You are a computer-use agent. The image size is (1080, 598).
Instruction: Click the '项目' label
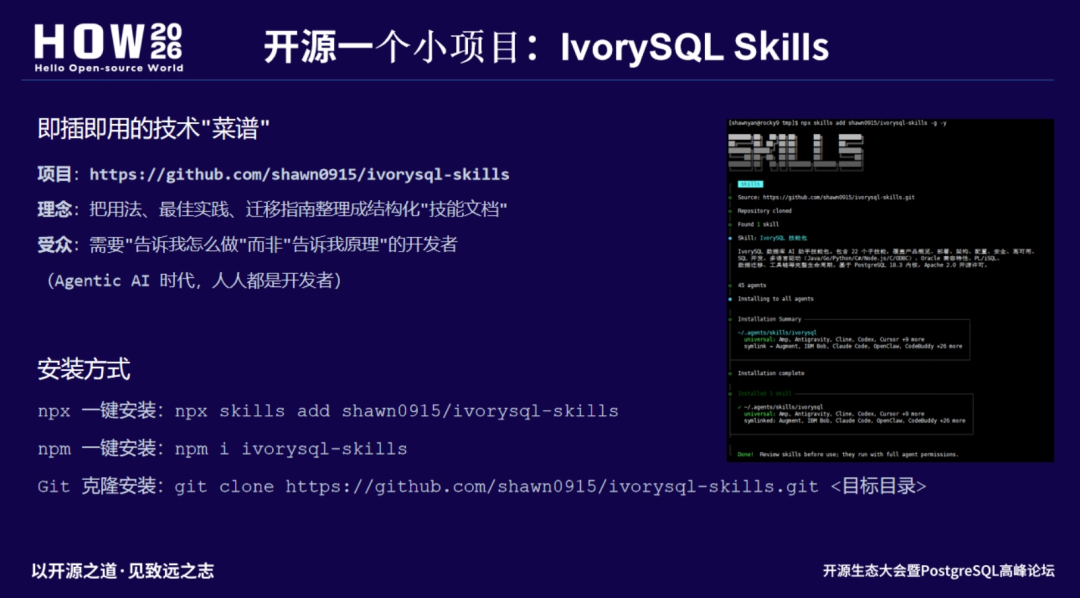click(x=54, y=174)
